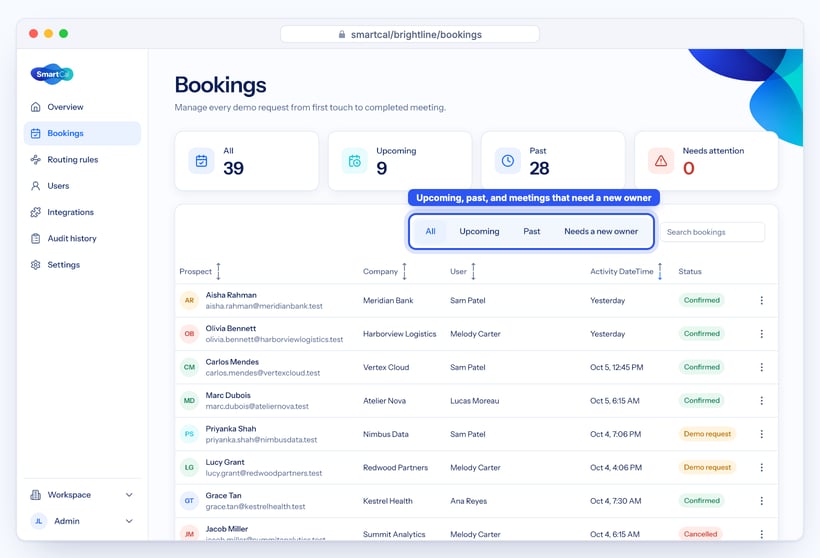Select the Past filter tab
This screenshot has height=558, width=820.
532,231
